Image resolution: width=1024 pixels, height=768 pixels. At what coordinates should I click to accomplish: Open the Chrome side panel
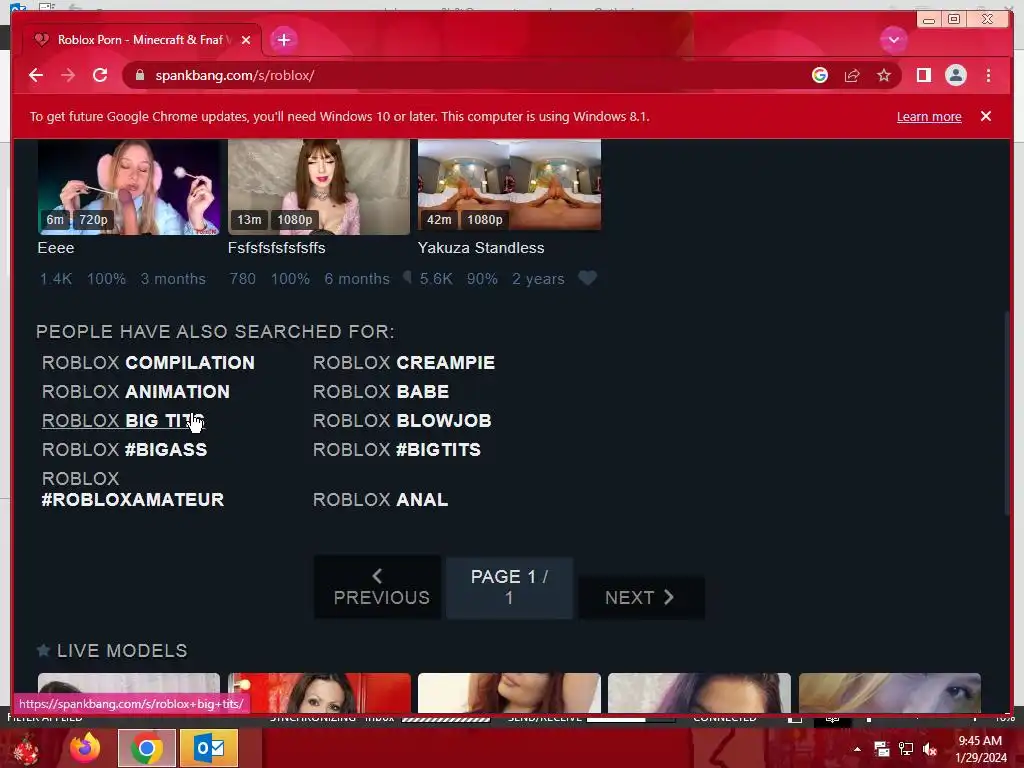coord(923,75)
